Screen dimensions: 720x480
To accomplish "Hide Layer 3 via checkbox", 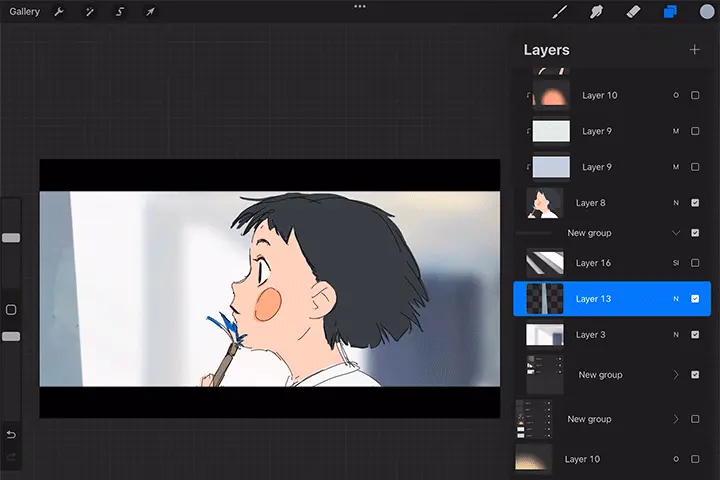I will point(695,334).
